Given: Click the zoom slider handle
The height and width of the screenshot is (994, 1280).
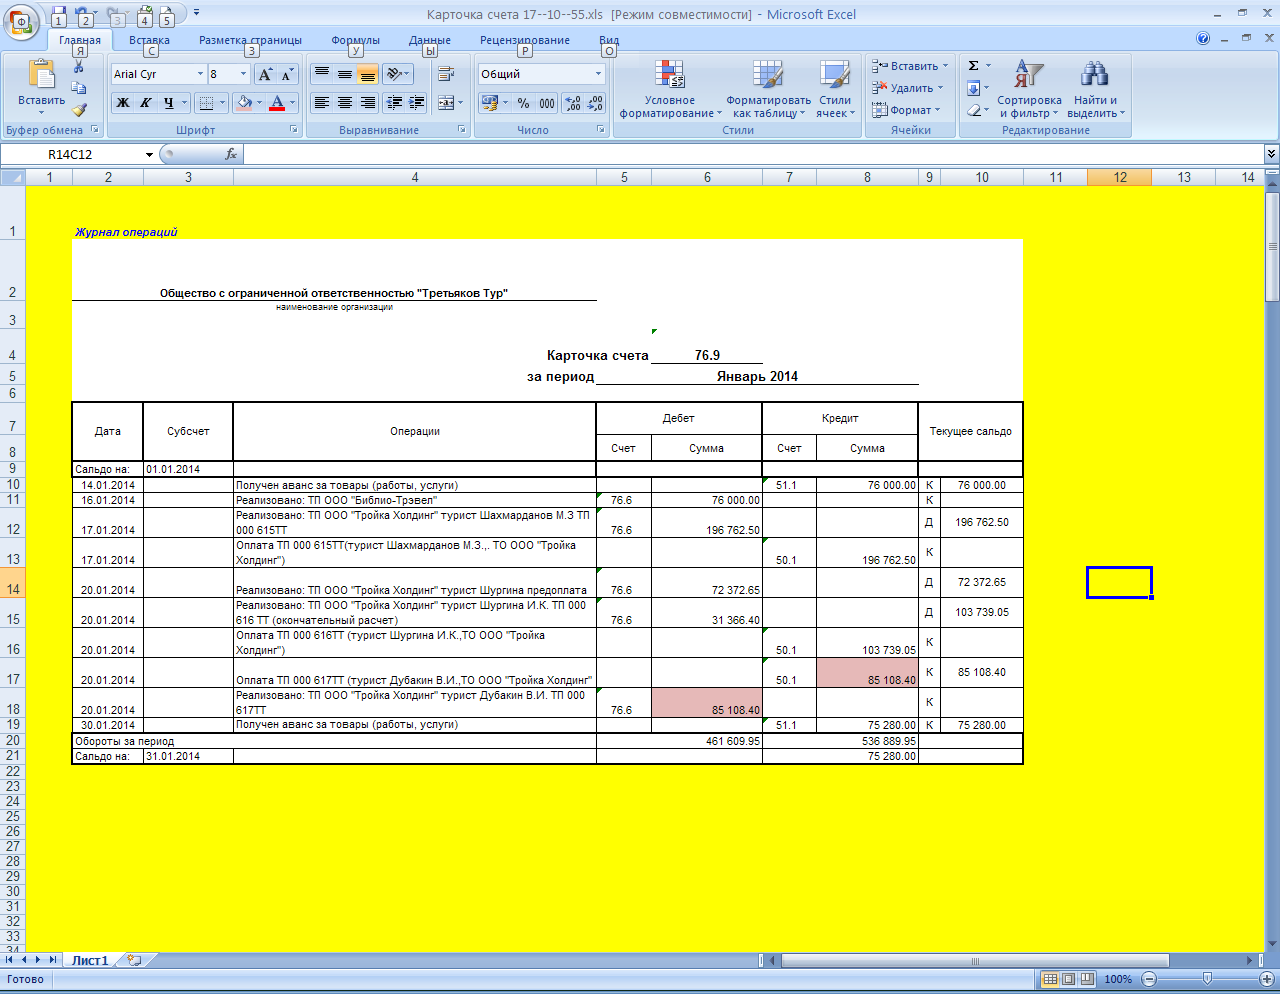Looking at the screenshot, I should 1207,979.
